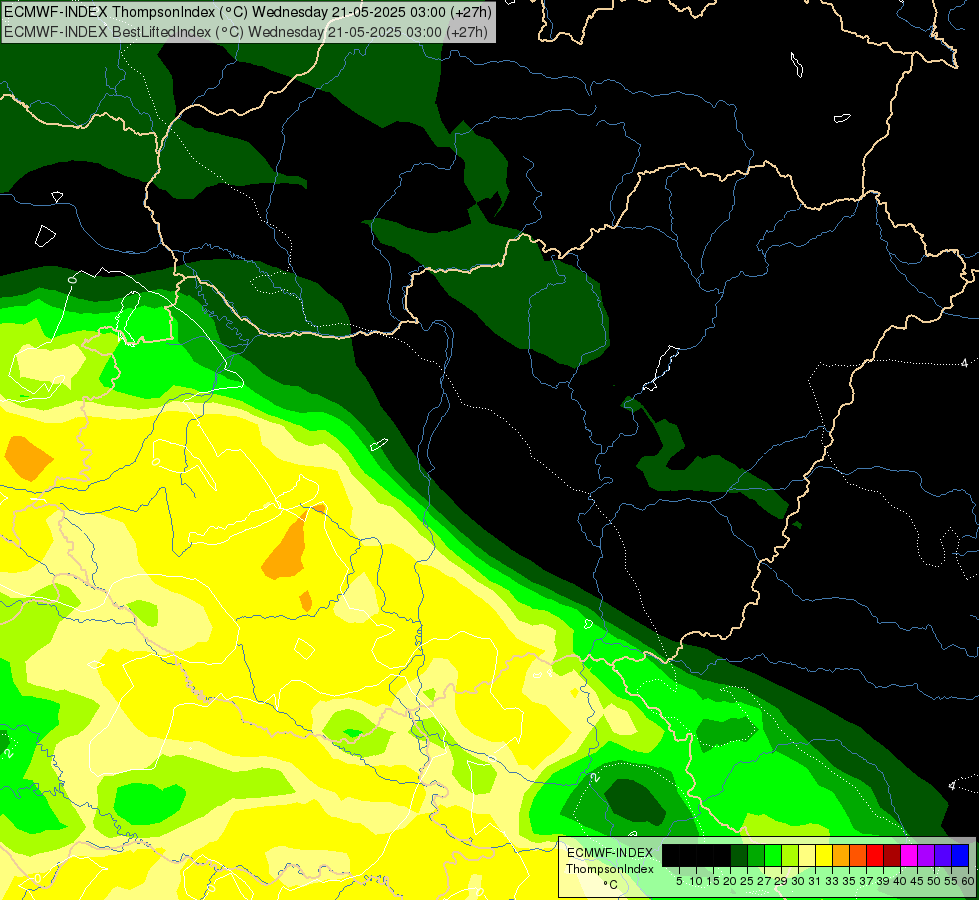Image resolution: width=979 pixels, height=900 pixels.
Task: Click the legend tick label '27'
Action: pyautogui.click(x=764, y=881)
